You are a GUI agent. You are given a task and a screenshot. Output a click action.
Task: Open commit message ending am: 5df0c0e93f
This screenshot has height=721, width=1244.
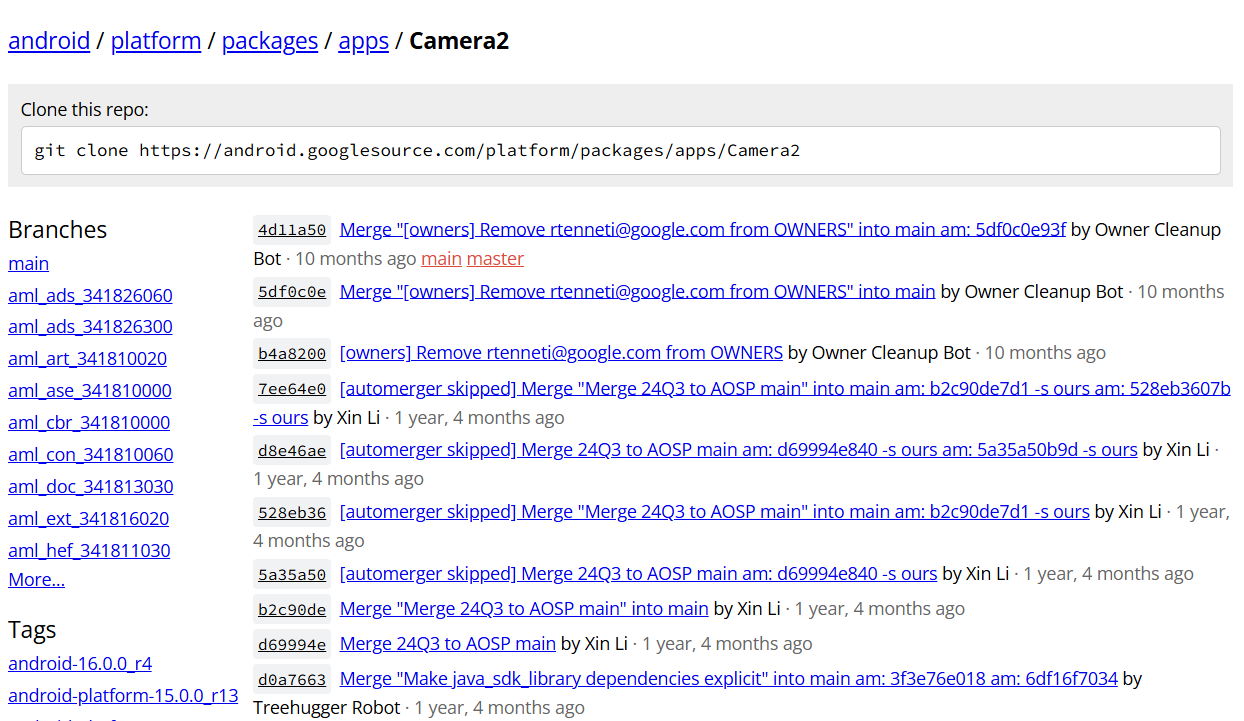tap(703, 229)
